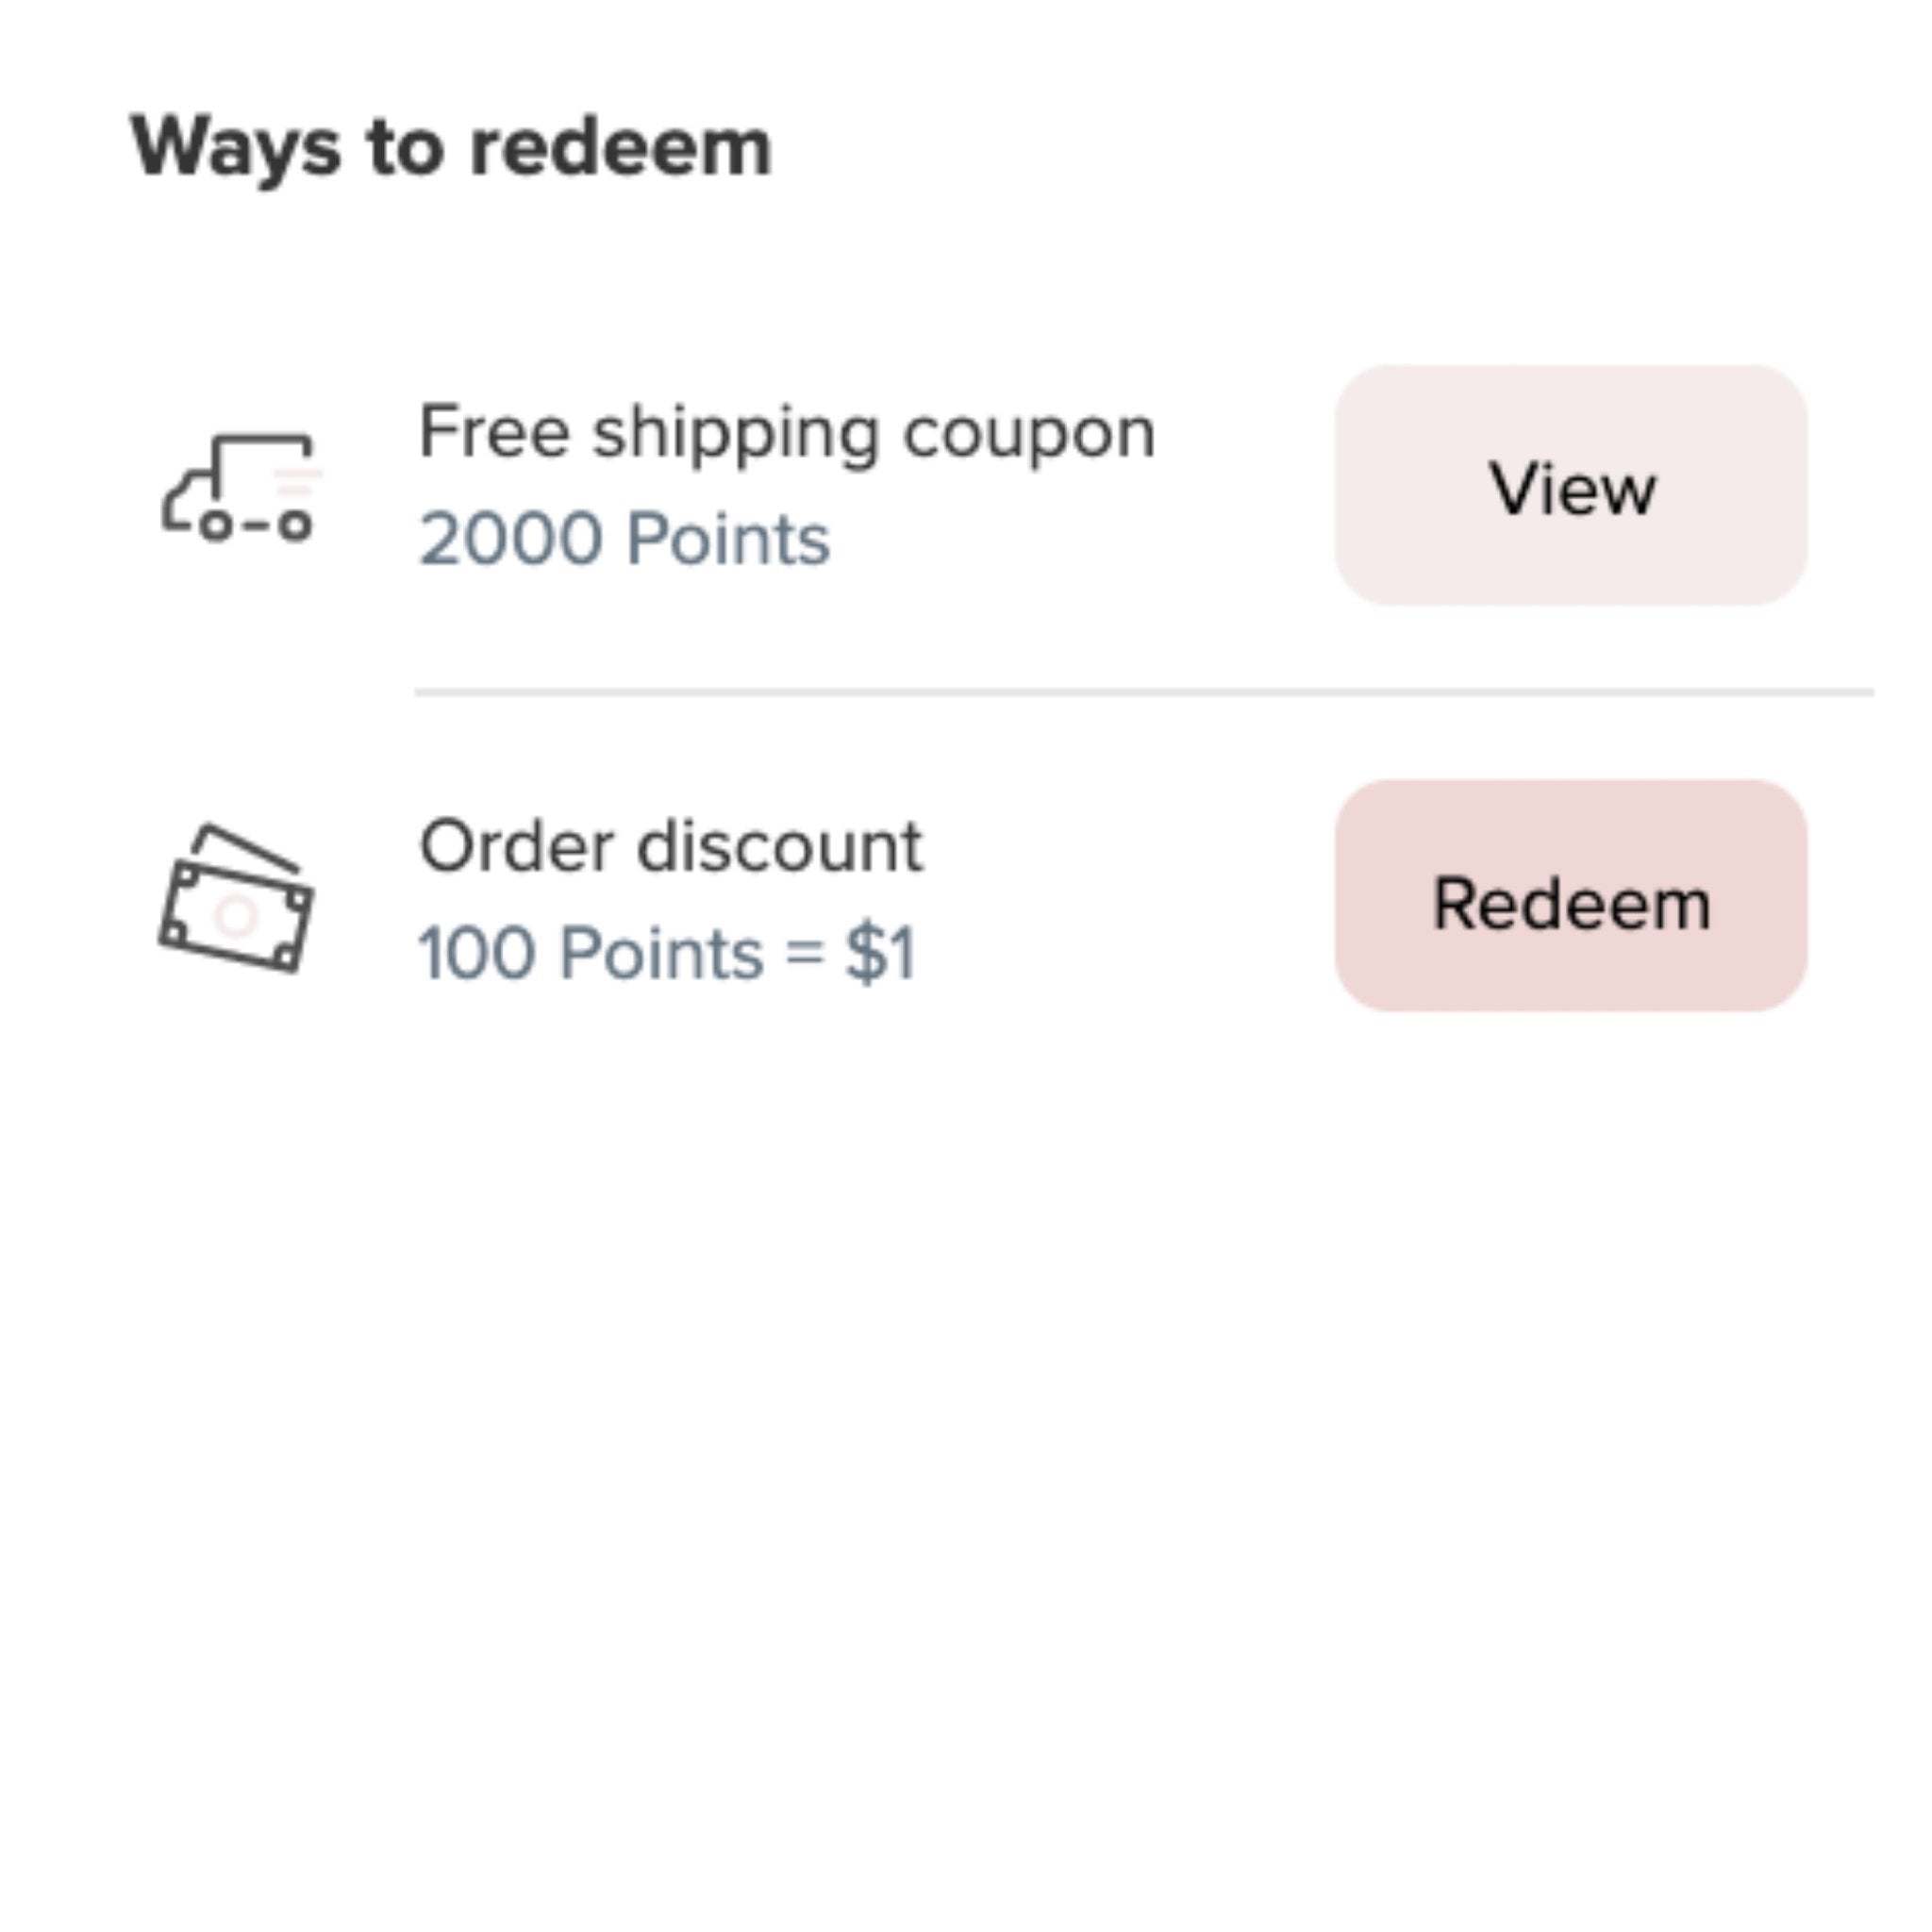Click the number "2000" in the points cost
The image size is (1932, 1932).
(x=510, y=540)
